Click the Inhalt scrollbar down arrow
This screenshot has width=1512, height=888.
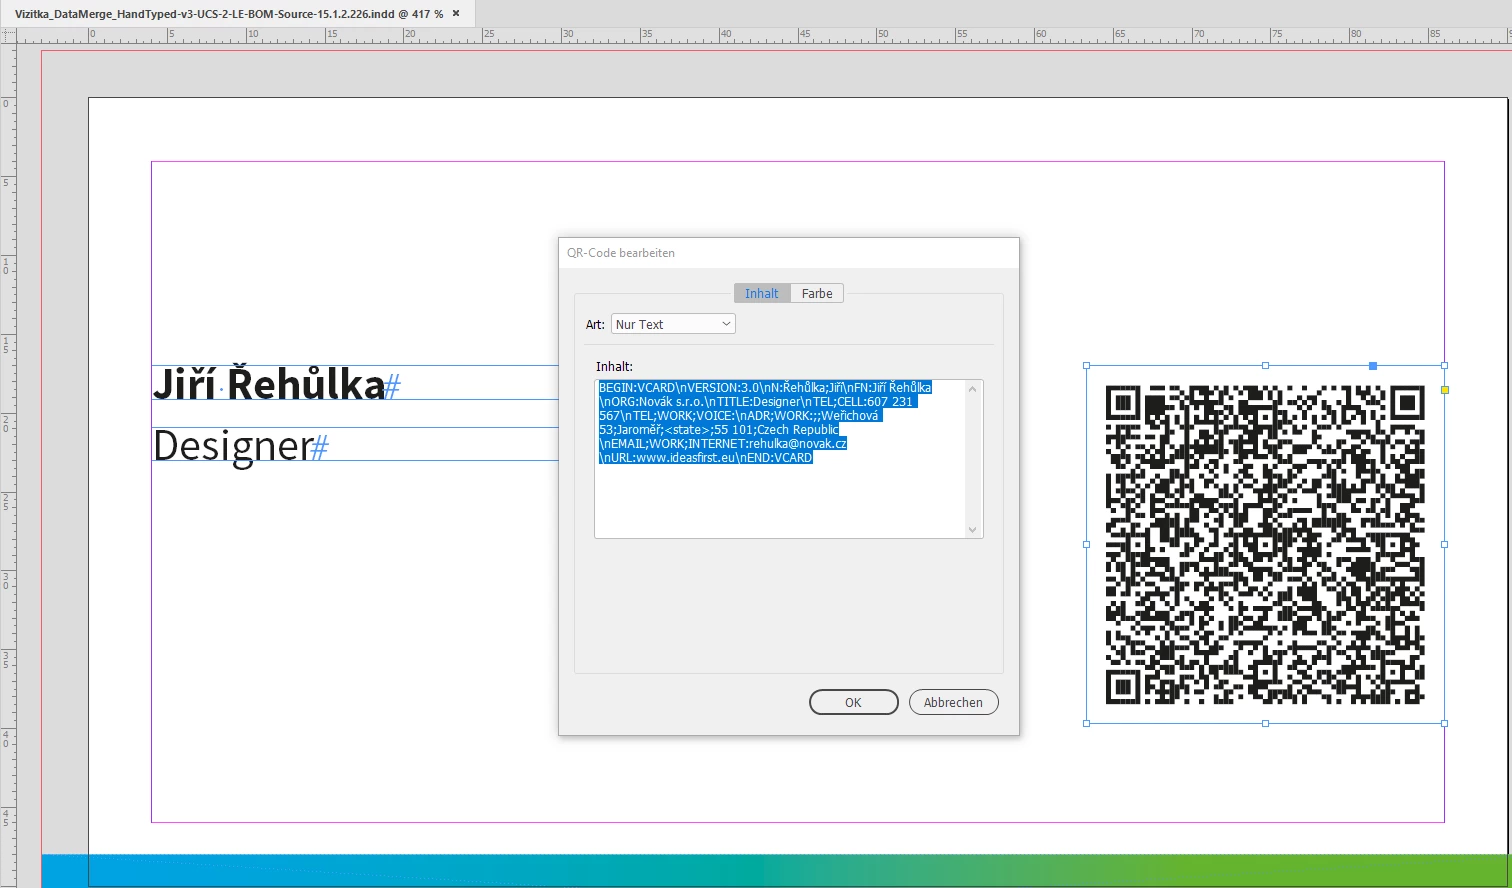[973, 529]
